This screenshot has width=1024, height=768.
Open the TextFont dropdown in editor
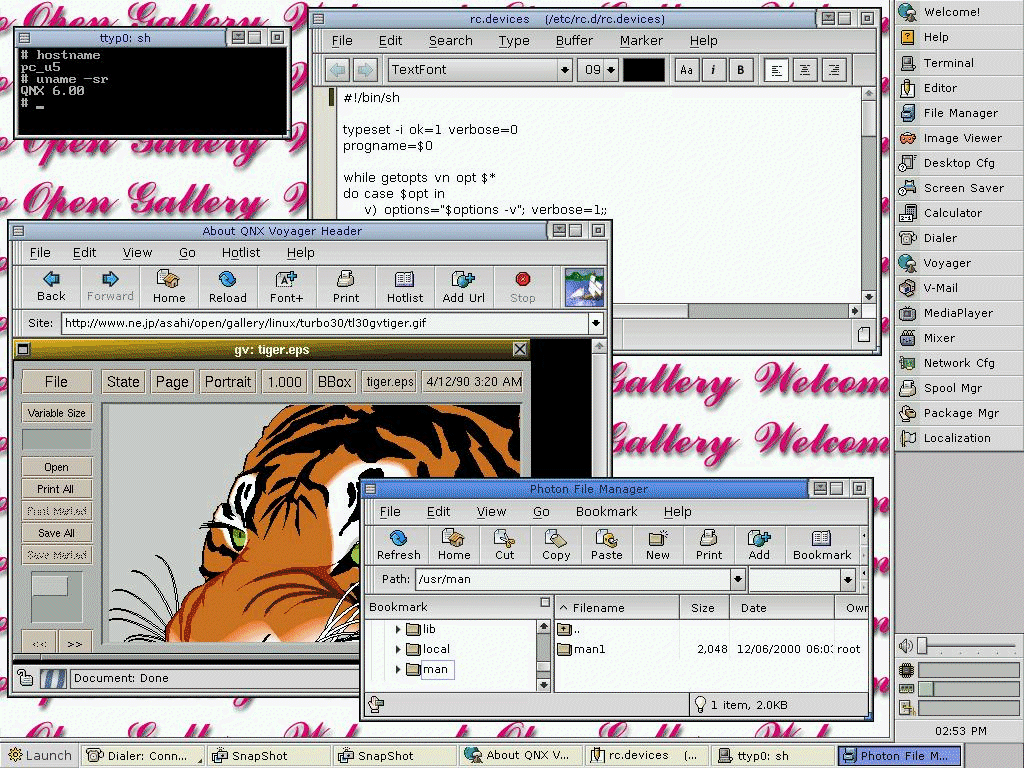pyautogui.click(x=565, y=70)
